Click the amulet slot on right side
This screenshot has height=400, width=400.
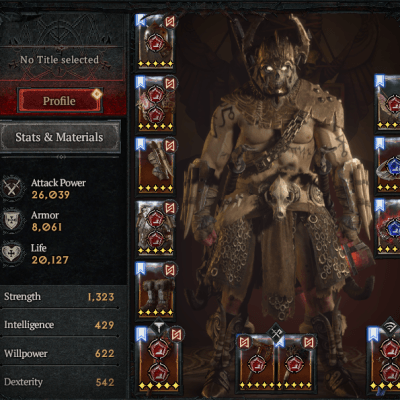(387, 103)
